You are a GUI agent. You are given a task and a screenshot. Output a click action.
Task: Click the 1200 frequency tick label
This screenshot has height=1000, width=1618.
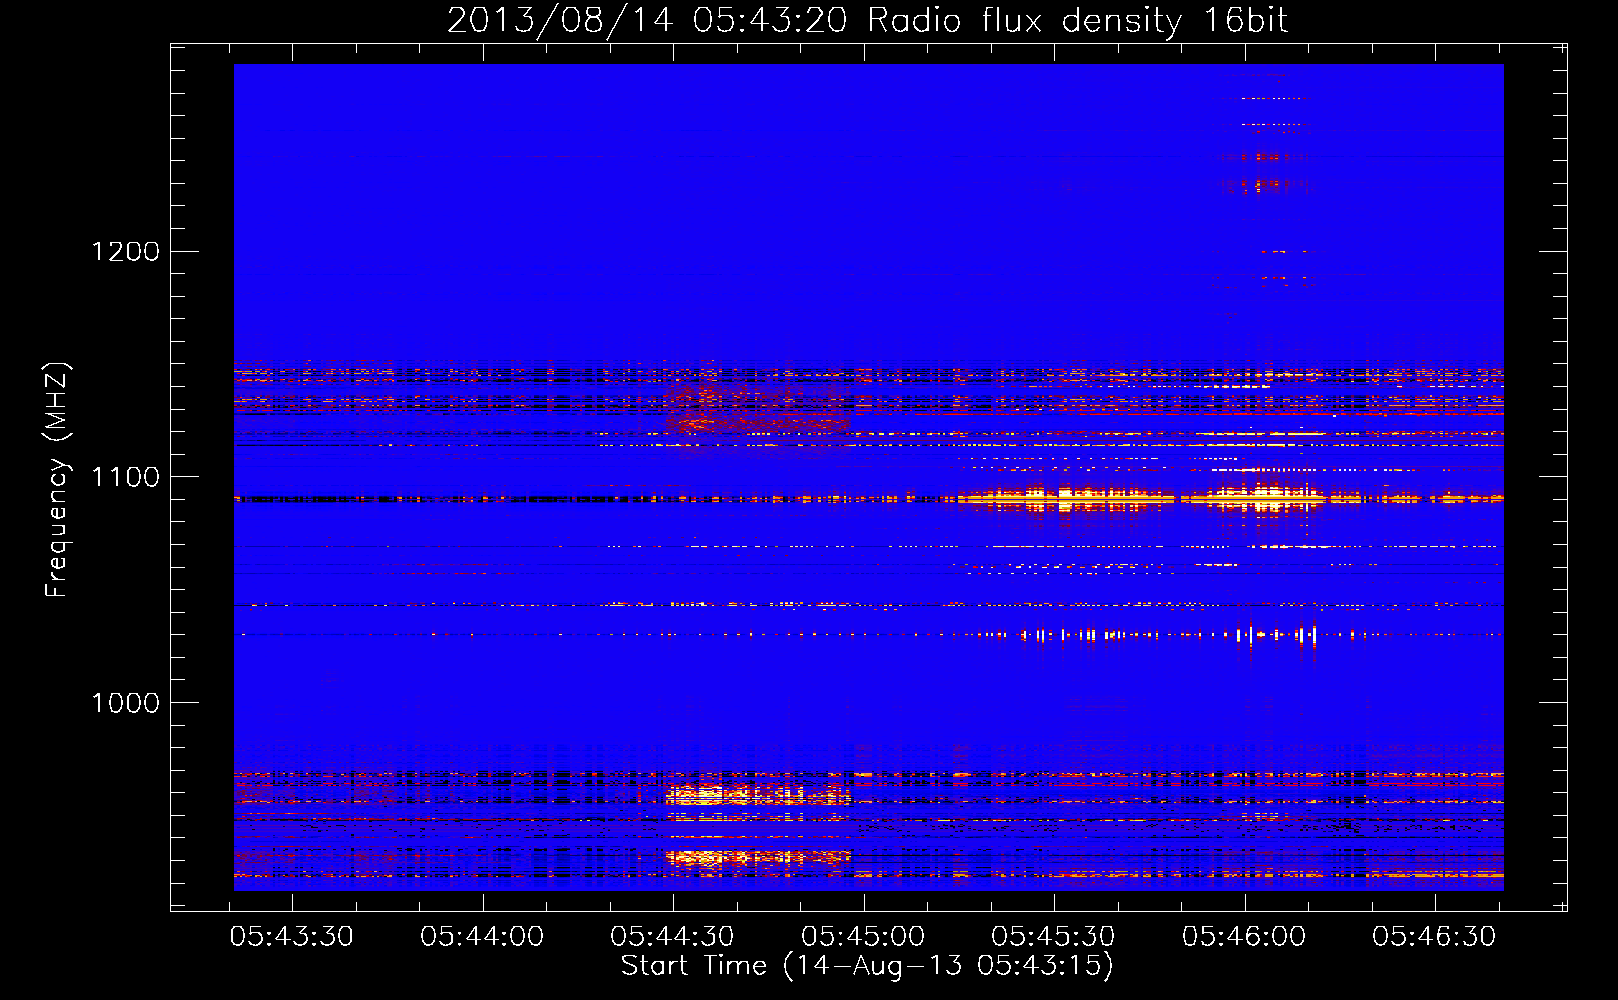click(x=125, y=251)
